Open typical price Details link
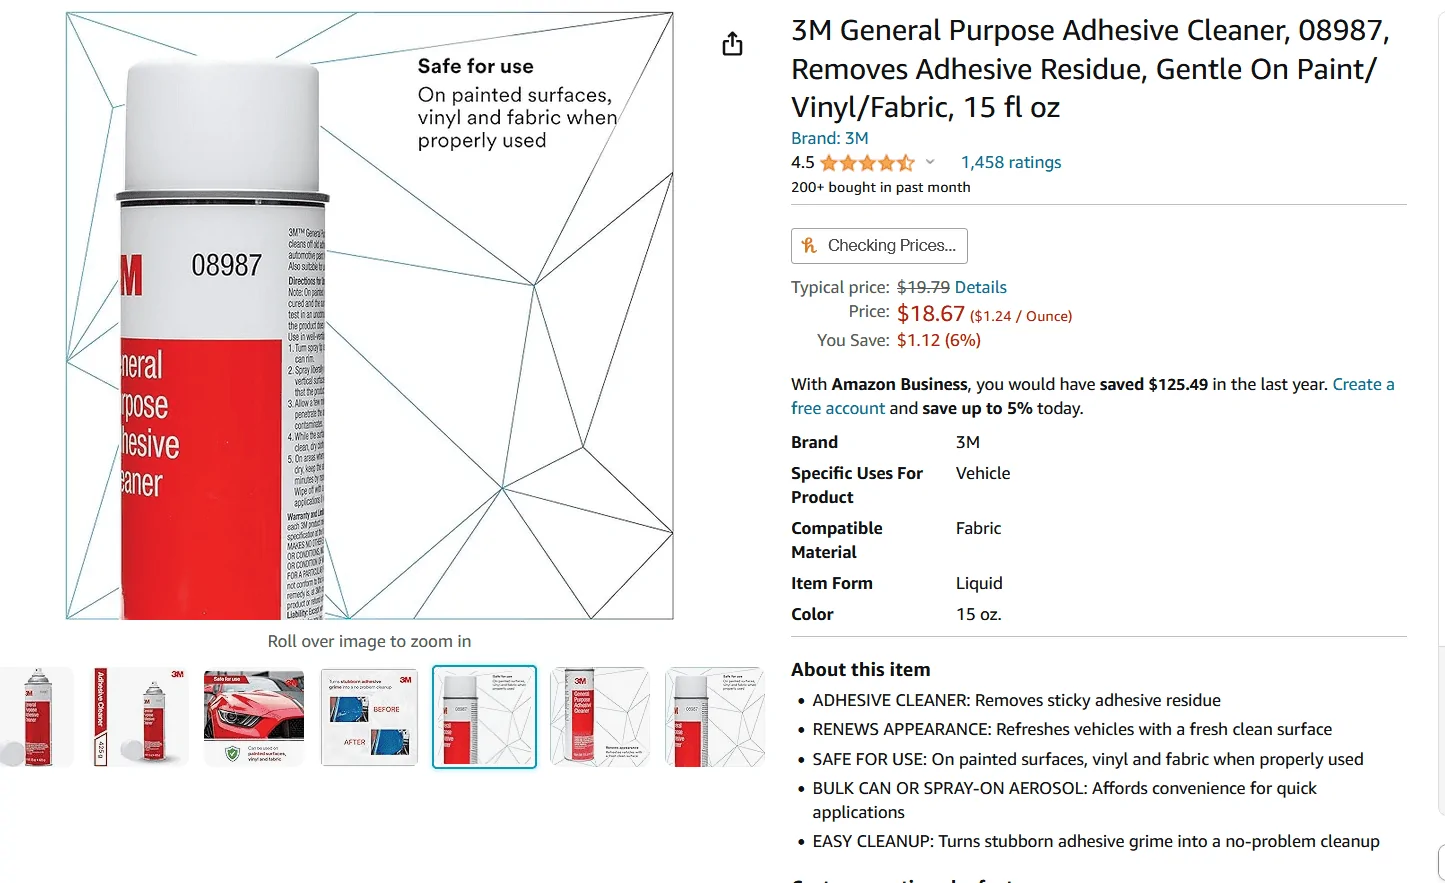This screenshot has width=1445, height=883. click(x=980, y=287)
